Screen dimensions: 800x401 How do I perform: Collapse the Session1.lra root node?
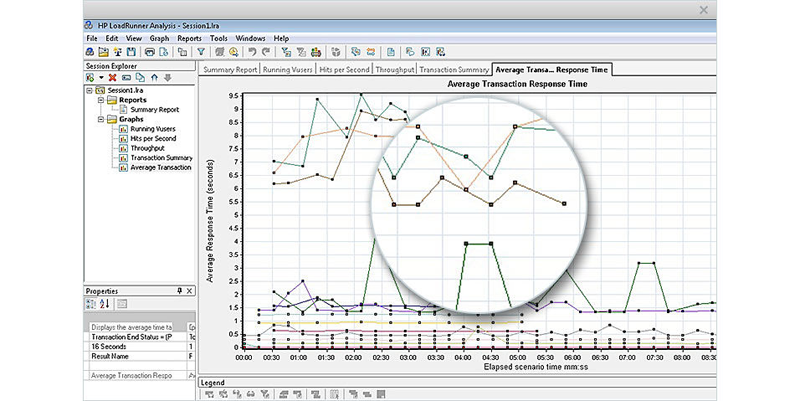88,91
